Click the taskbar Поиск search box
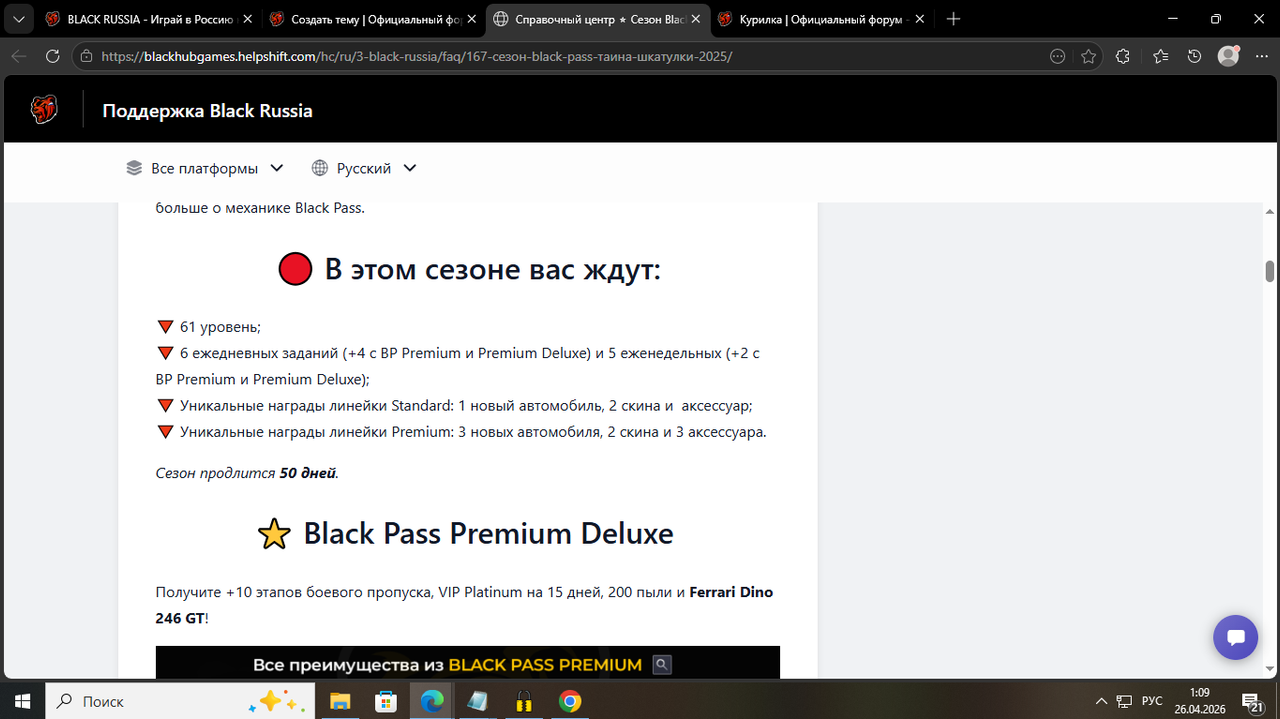Screen dimensions: 1280x719 click(180, 701)
